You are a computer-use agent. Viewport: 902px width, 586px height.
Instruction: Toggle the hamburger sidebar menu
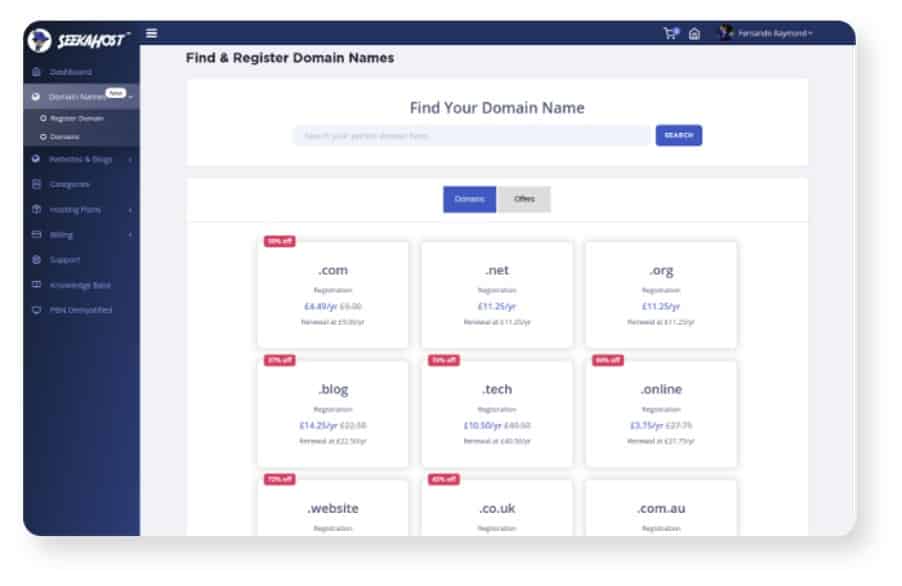point(151,33)
